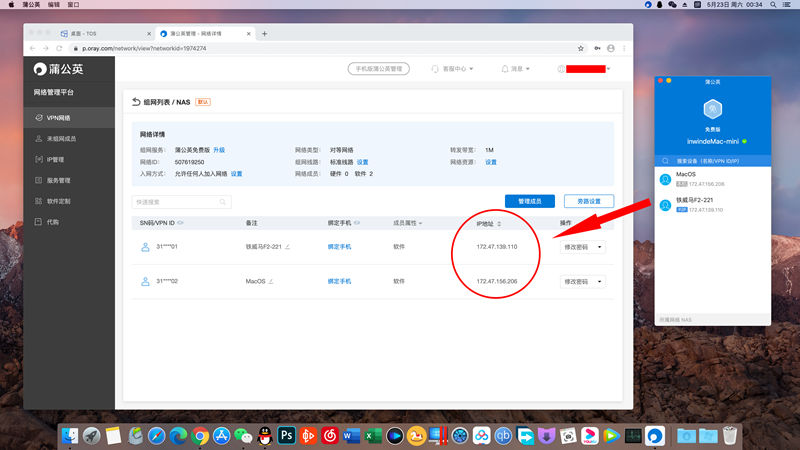Select 代购 in the sidebar
Viewport: 800px width, 450px height.
pyautogui.click(x=69, y=222)
